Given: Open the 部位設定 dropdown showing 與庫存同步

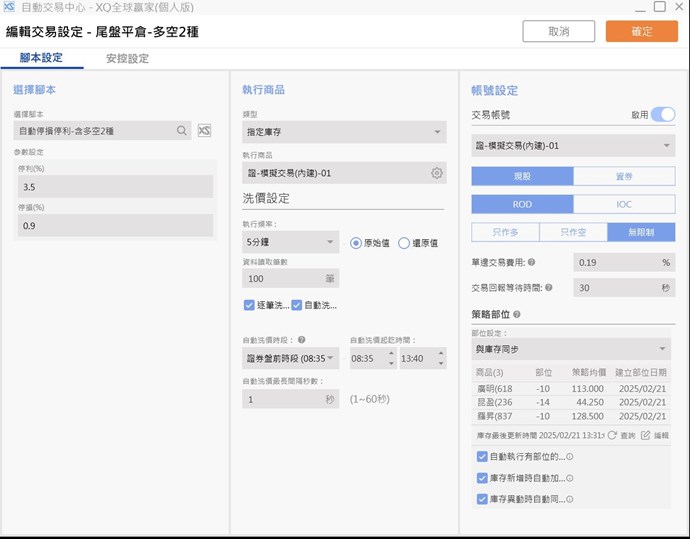Looking at the screenshot, I should point(571,350).
